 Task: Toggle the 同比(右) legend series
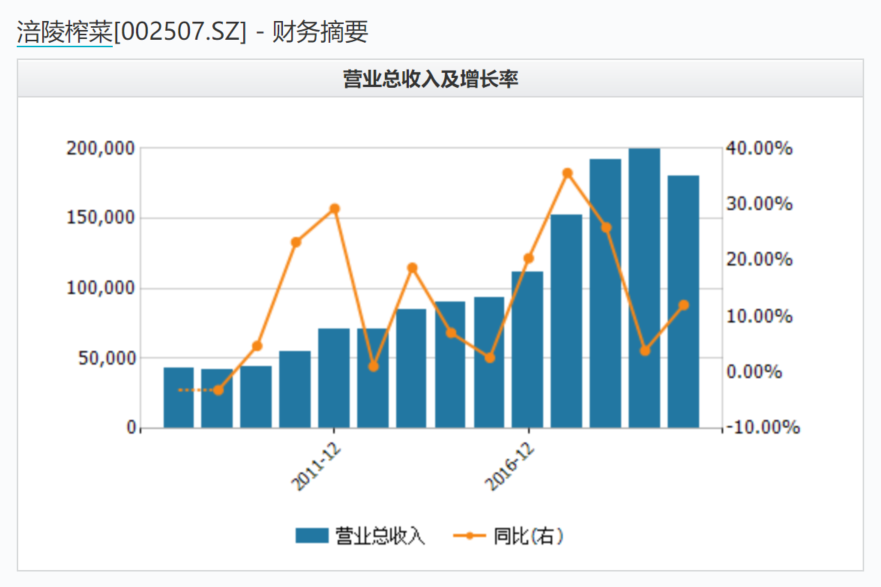(x=508, y=536)
